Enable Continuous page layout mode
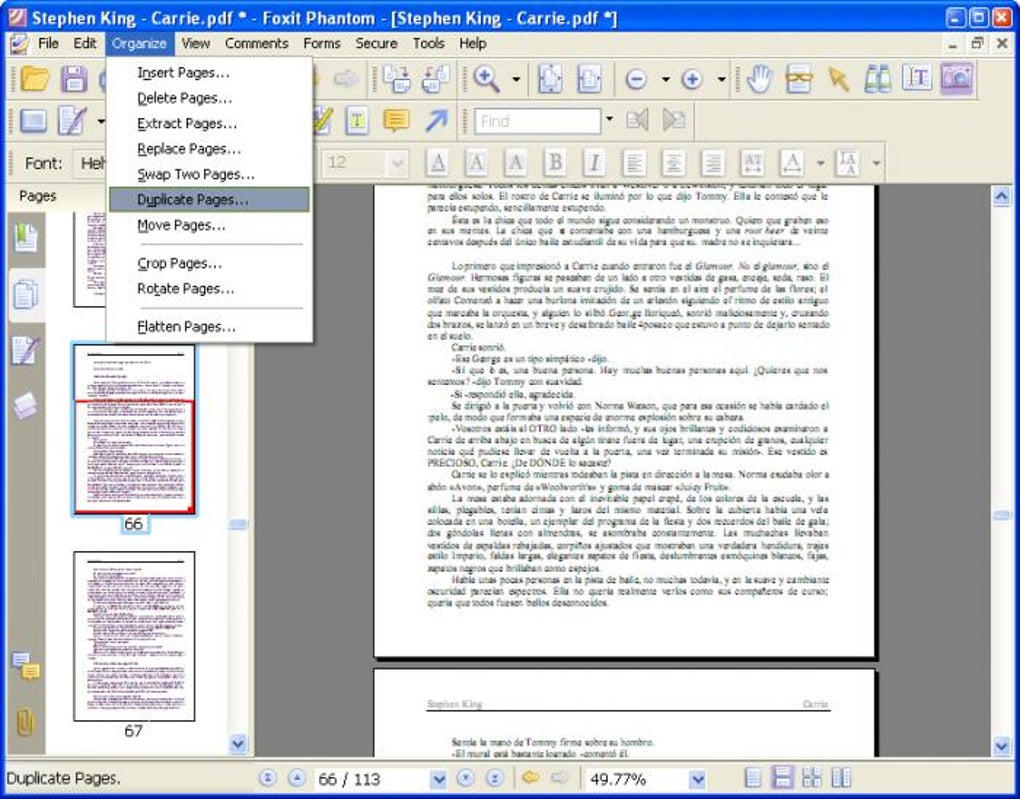 (x=782, y=778)
